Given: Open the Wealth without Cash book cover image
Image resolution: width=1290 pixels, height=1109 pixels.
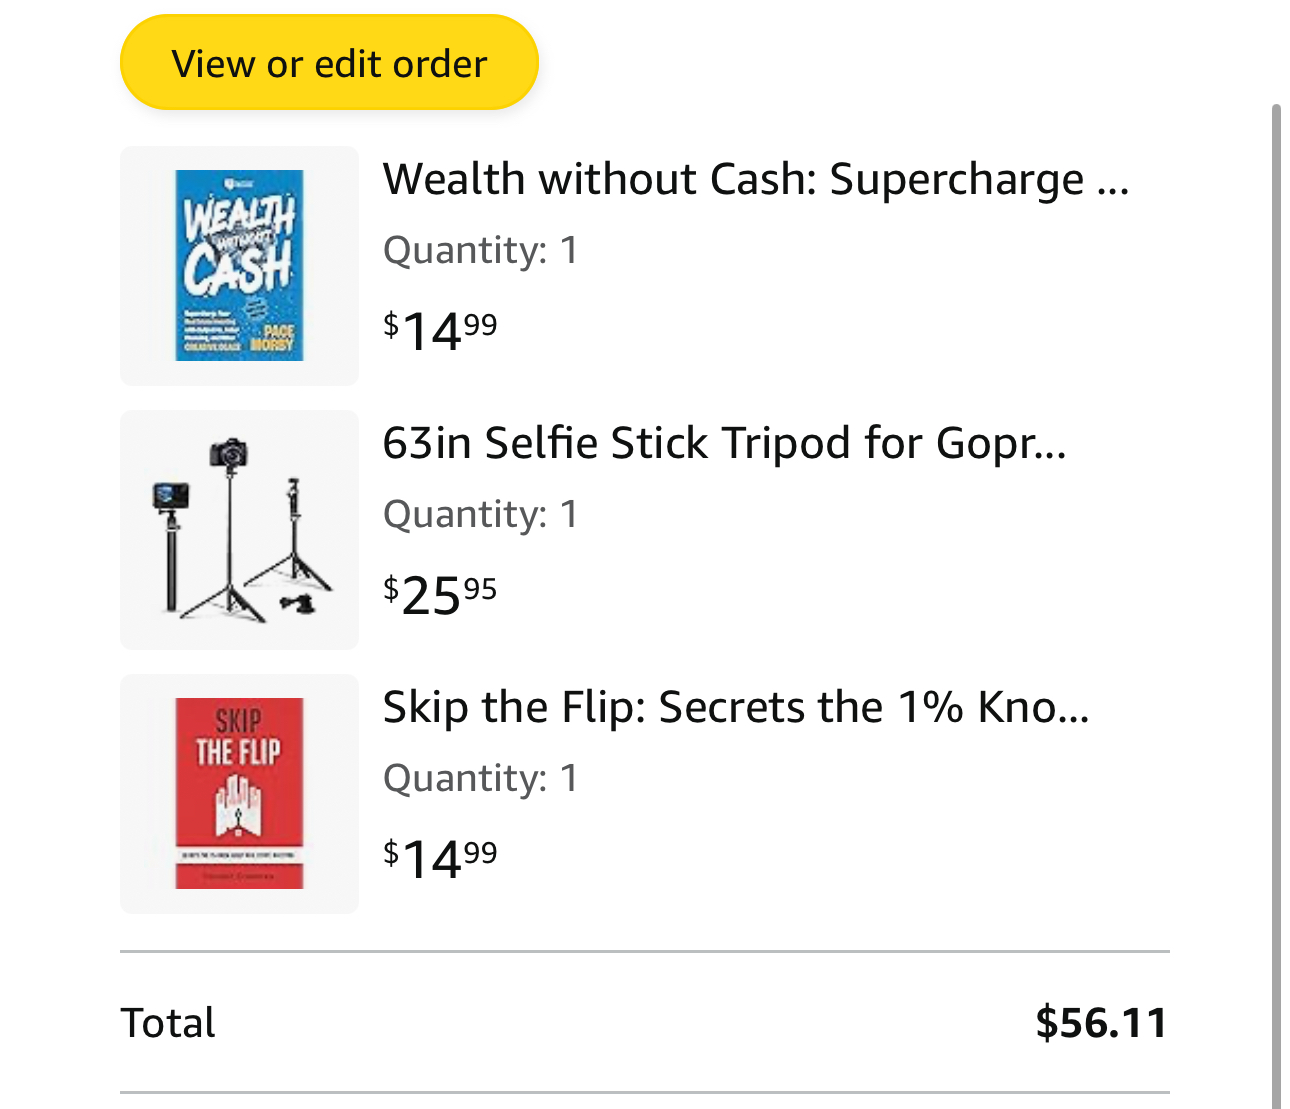Looking at the screenshot, I should click(x=239, y=265).
